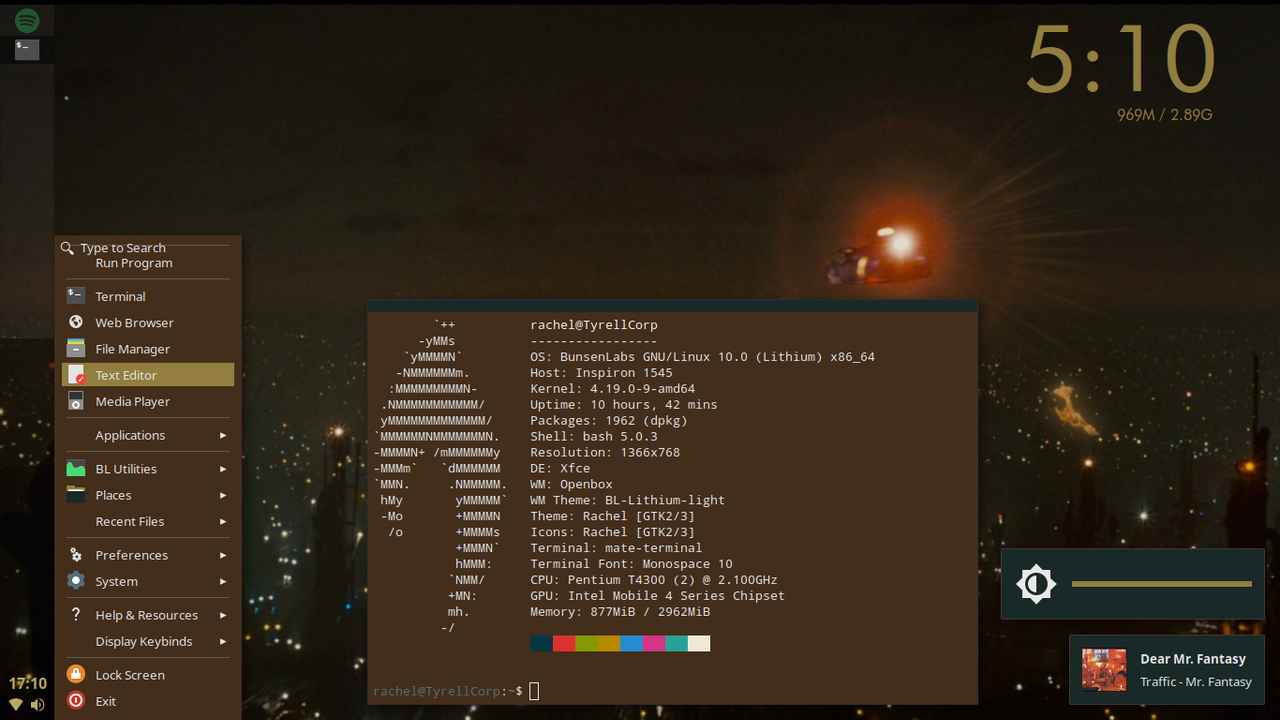The image size is (1280, 720).
Task: Click the terminal prompt cursor
Action: pos(534,691)
